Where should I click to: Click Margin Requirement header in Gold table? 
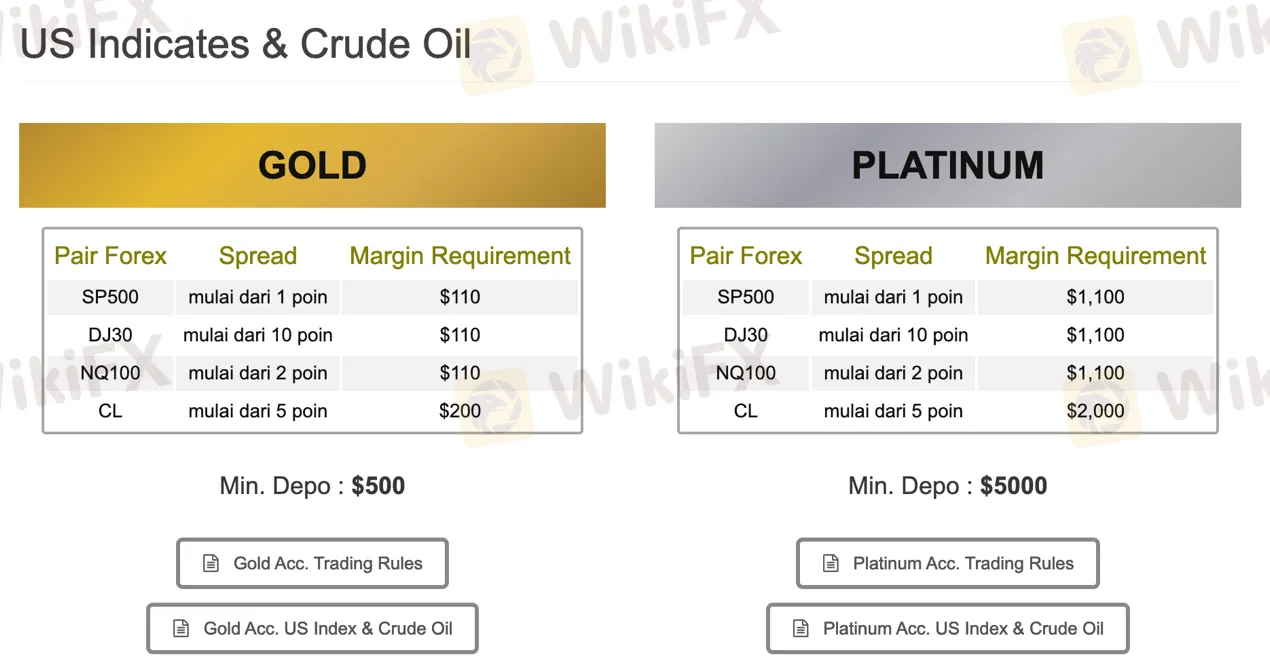(x=460, y=256)
